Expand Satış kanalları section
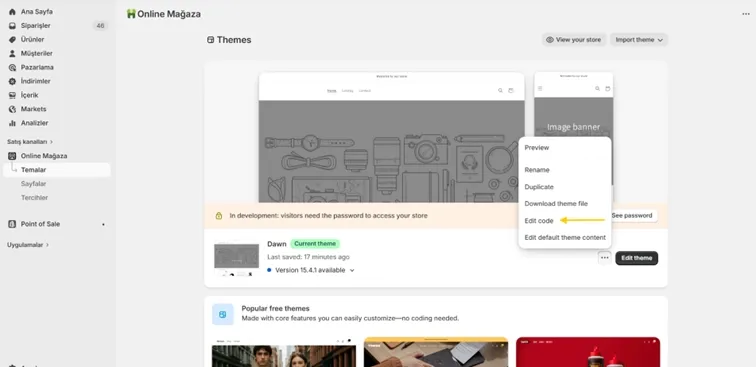 point(30,142)
